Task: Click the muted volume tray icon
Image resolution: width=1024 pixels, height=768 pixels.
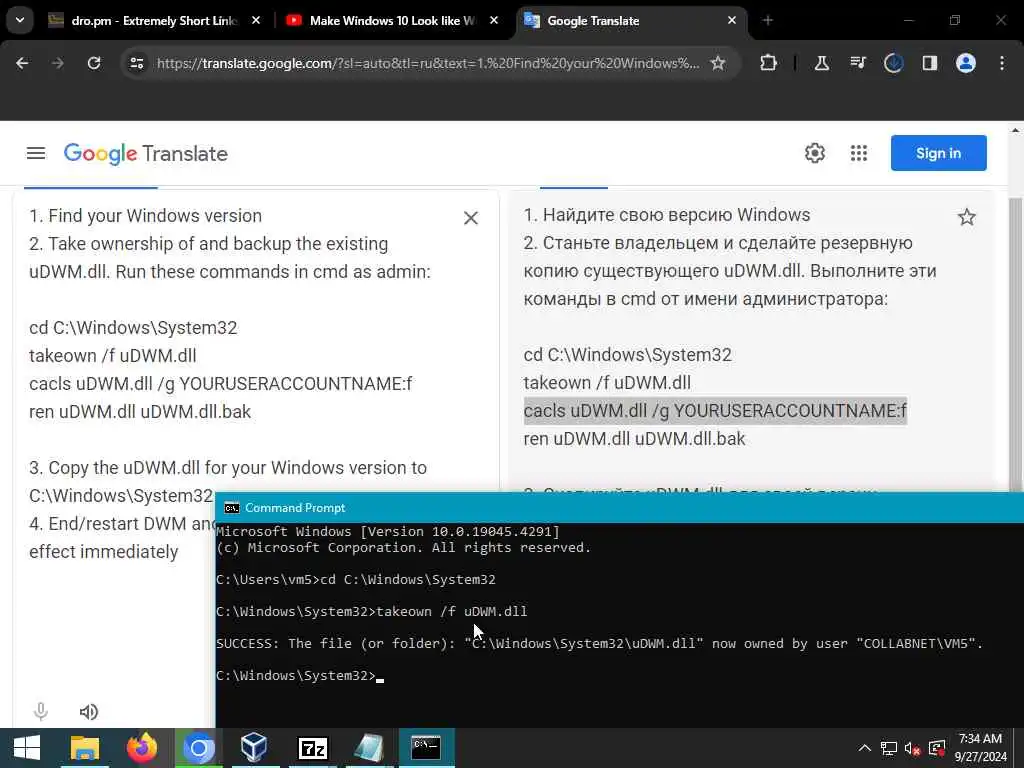Action: [912, 748]
